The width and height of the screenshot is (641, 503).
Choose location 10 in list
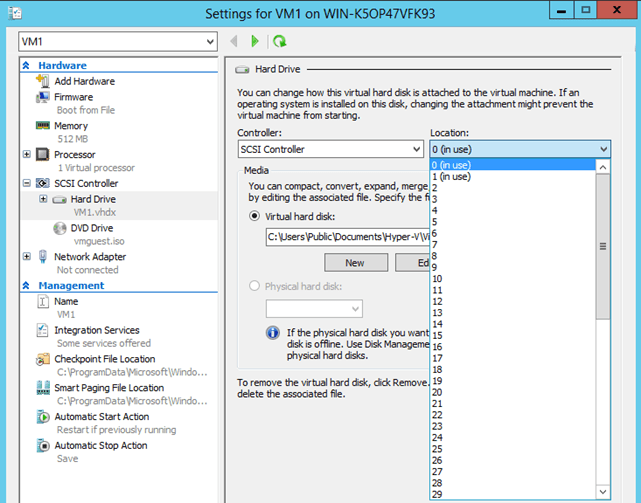click(513, 278)
